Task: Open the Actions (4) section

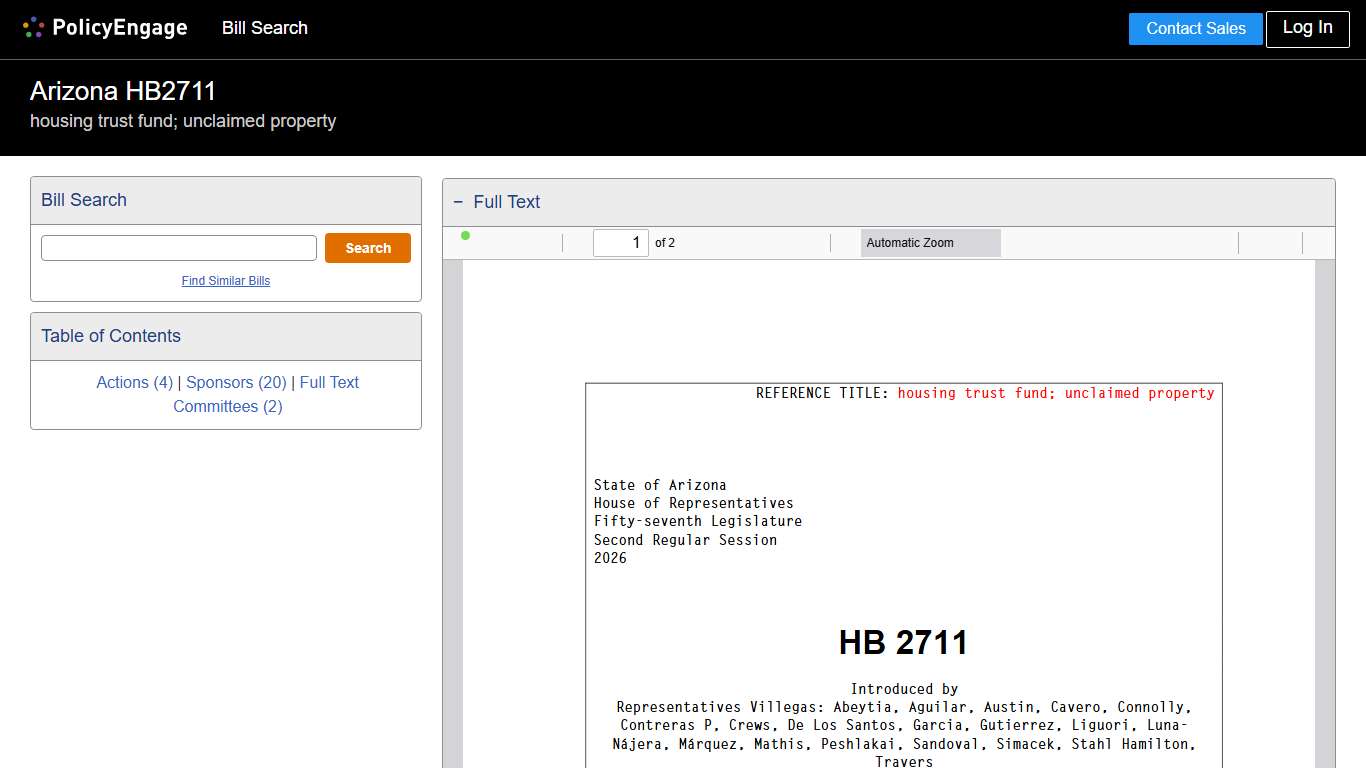Action: coord(133,382)
